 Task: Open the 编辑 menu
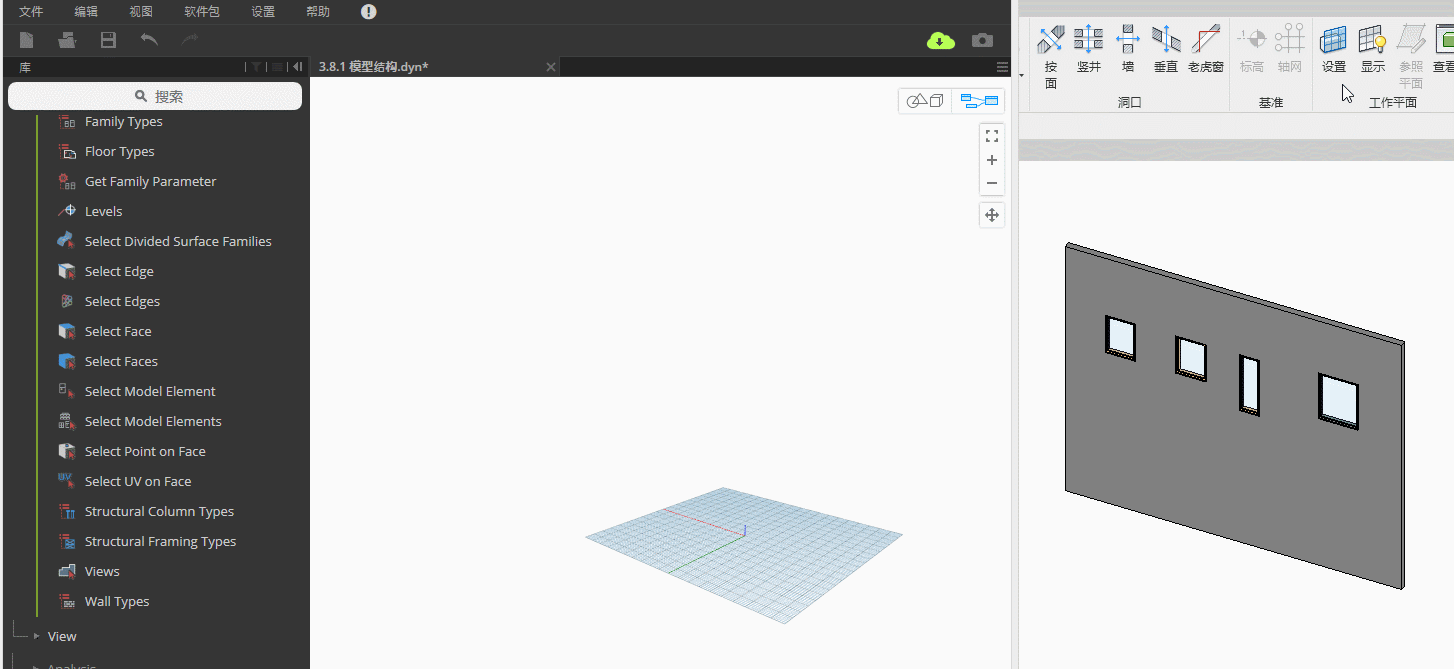(86, 12)
